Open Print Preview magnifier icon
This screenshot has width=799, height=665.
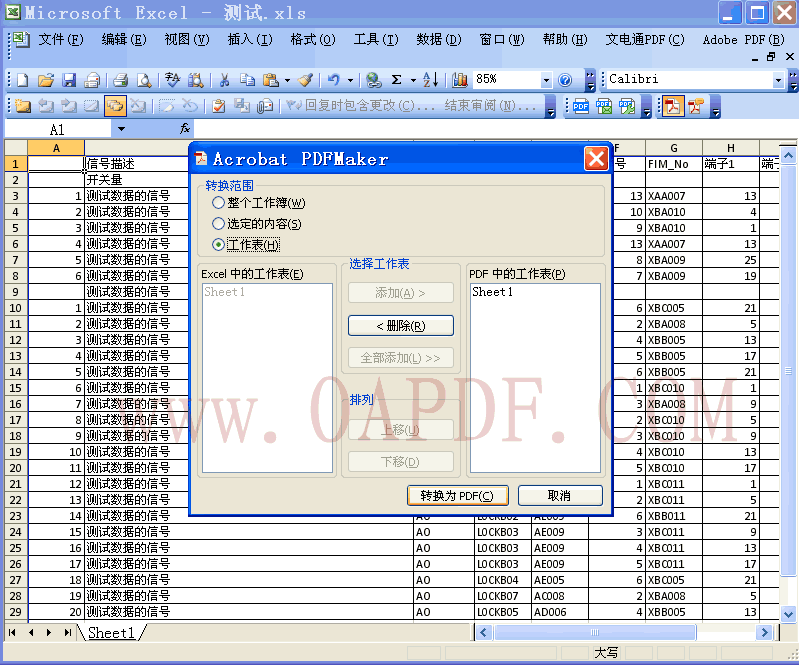click(x=145, y=80)
